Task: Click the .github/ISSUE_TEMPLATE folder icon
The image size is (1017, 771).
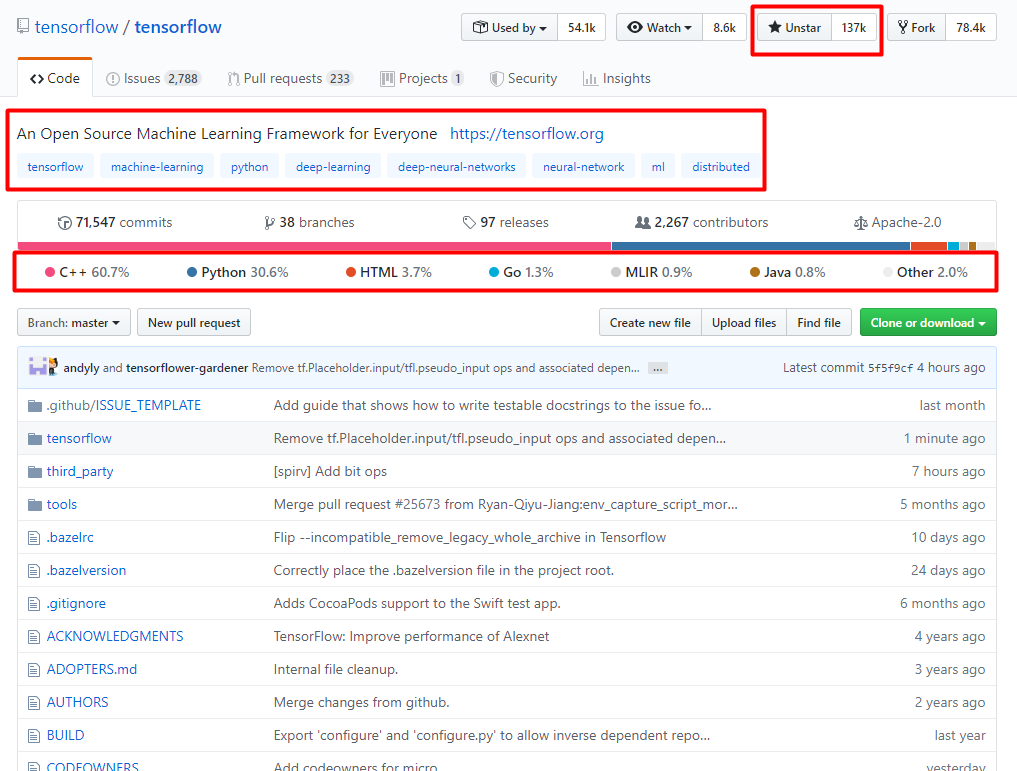Action: tap(35, 406)
